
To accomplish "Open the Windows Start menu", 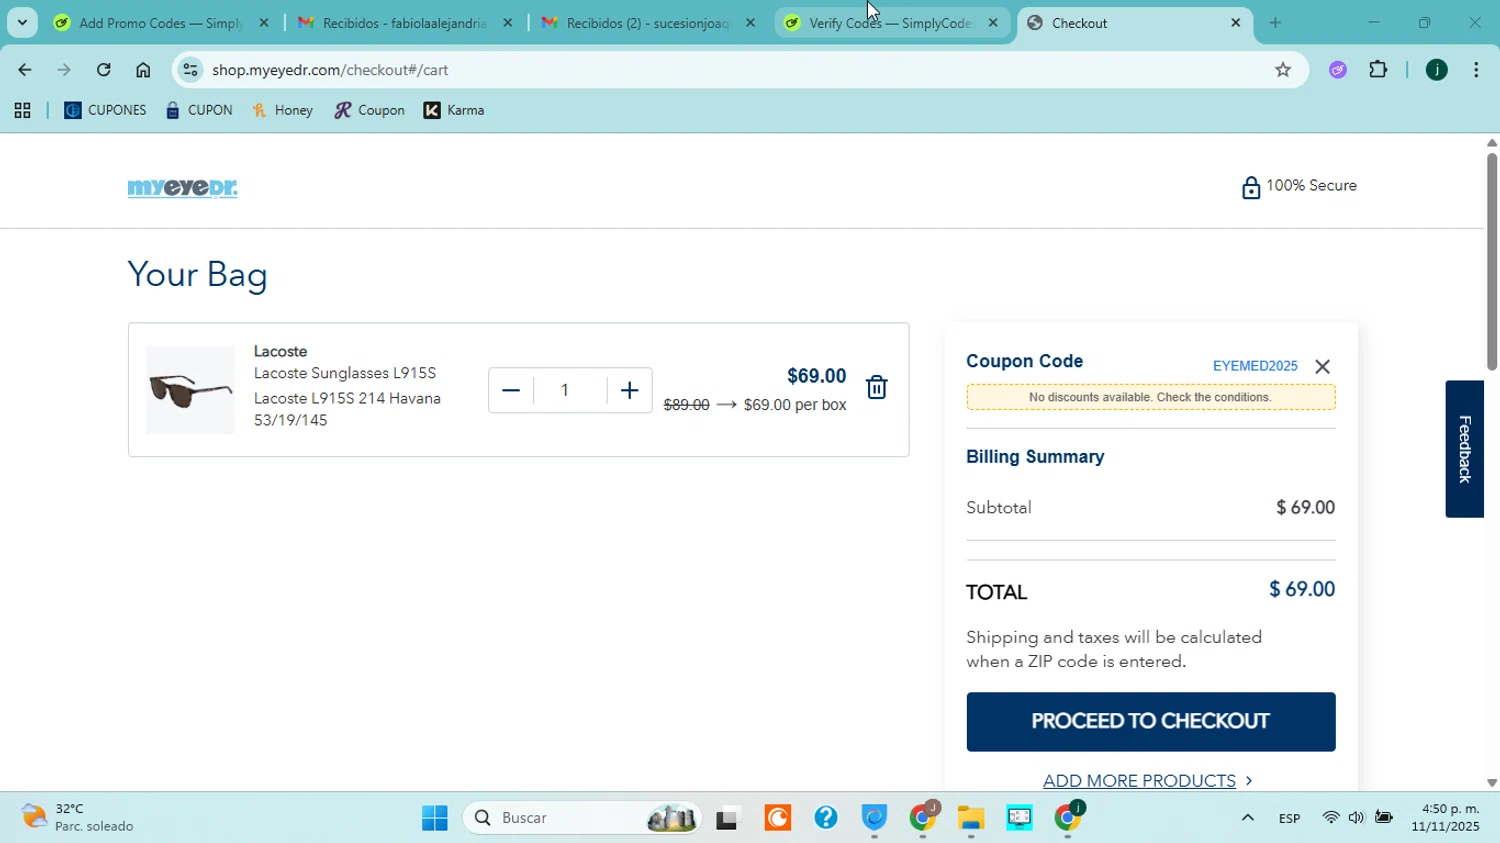I will coord(435,819).
